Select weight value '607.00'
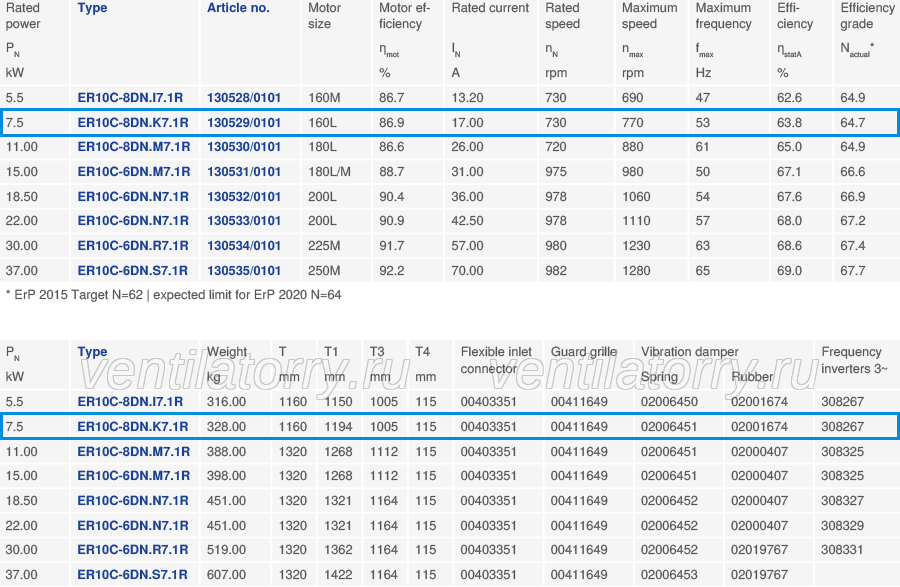 [x=226, y=574]
